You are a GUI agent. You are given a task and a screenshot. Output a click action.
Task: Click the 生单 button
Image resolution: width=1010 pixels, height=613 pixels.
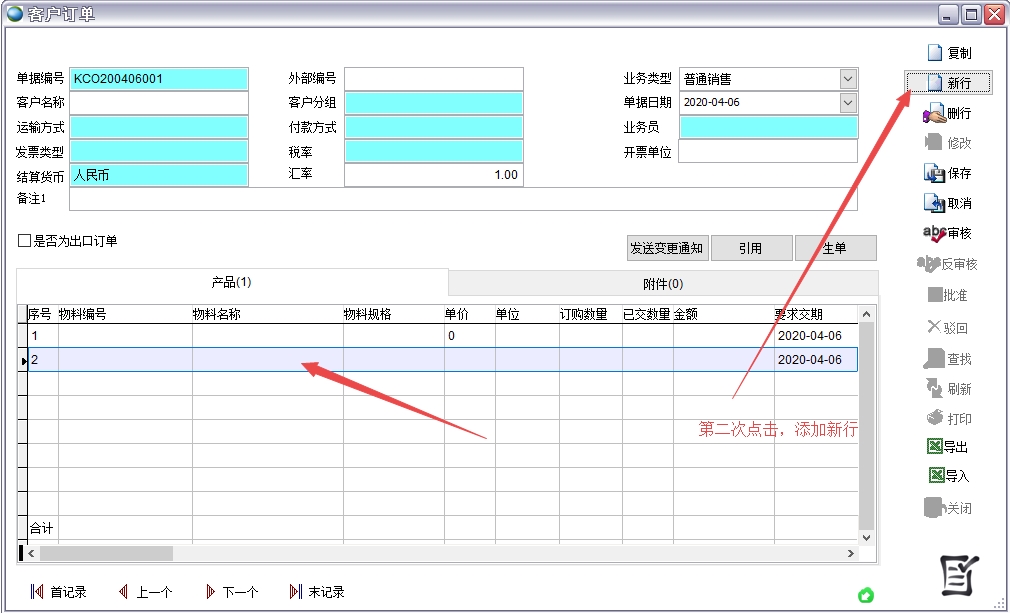pos(835,248)
